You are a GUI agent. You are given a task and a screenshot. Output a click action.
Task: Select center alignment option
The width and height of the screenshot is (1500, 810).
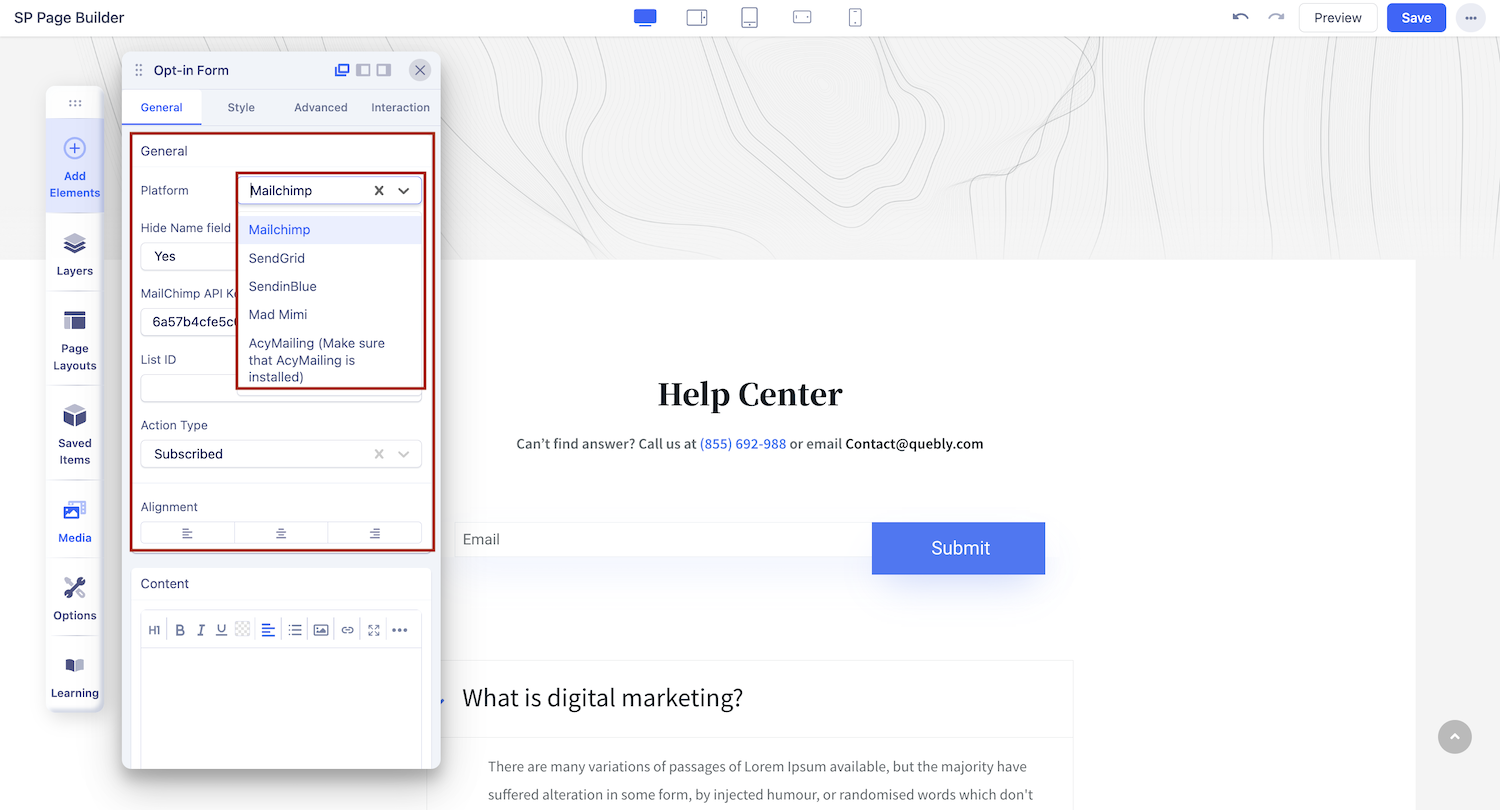(x=281, y=533)
